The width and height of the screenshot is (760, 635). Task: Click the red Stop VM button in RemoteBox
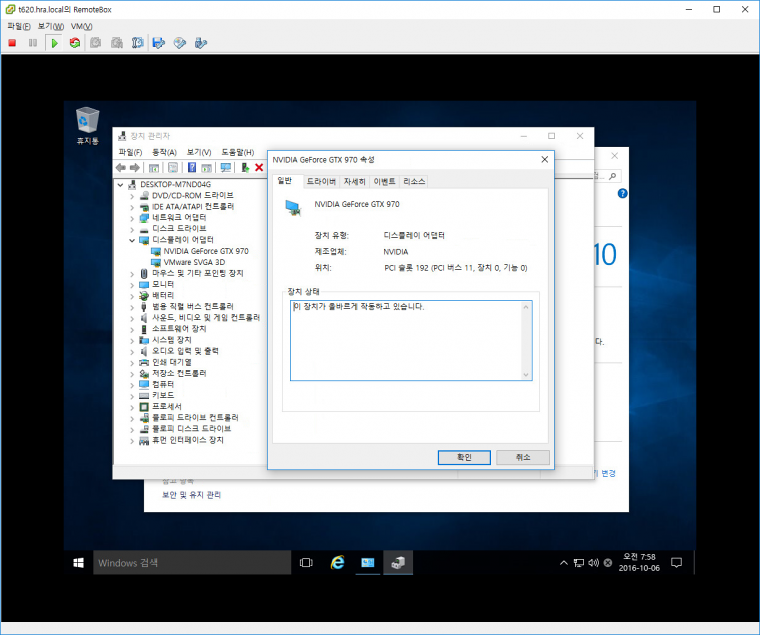(12, 43)
